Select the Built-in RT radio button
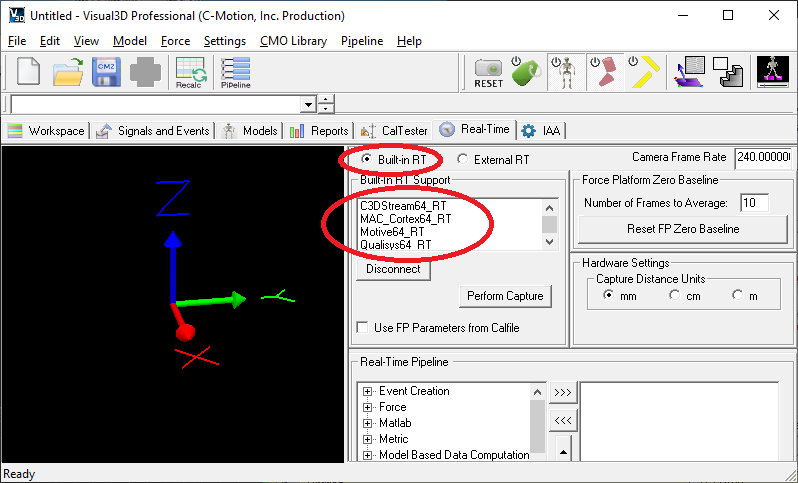 tap(365, 159)
